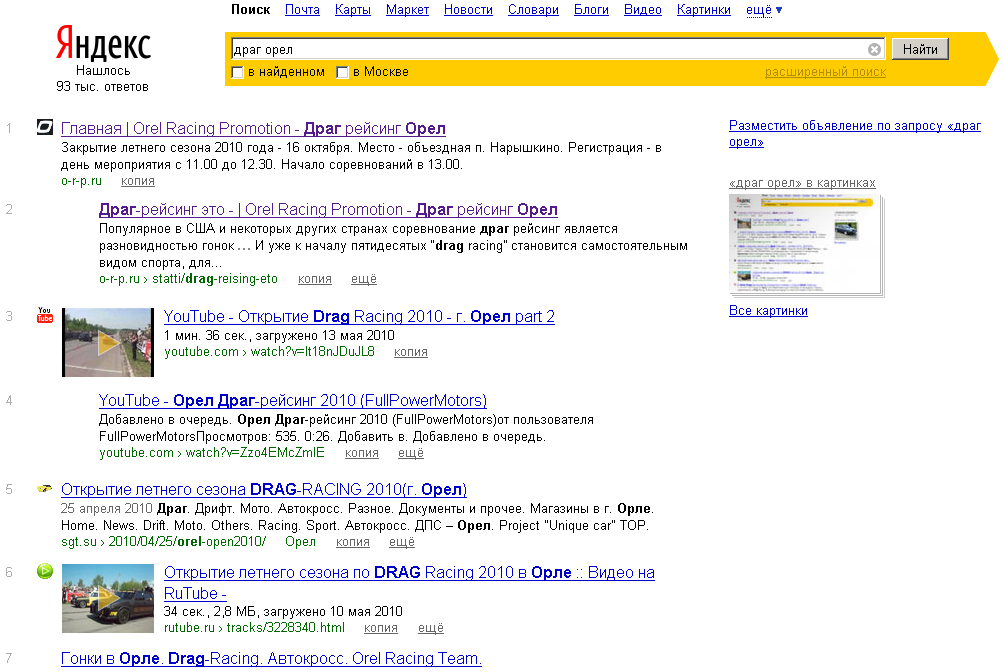Open the Карты tab
The width and height of the screenshot is (1004, 672).
click(352, 10)
